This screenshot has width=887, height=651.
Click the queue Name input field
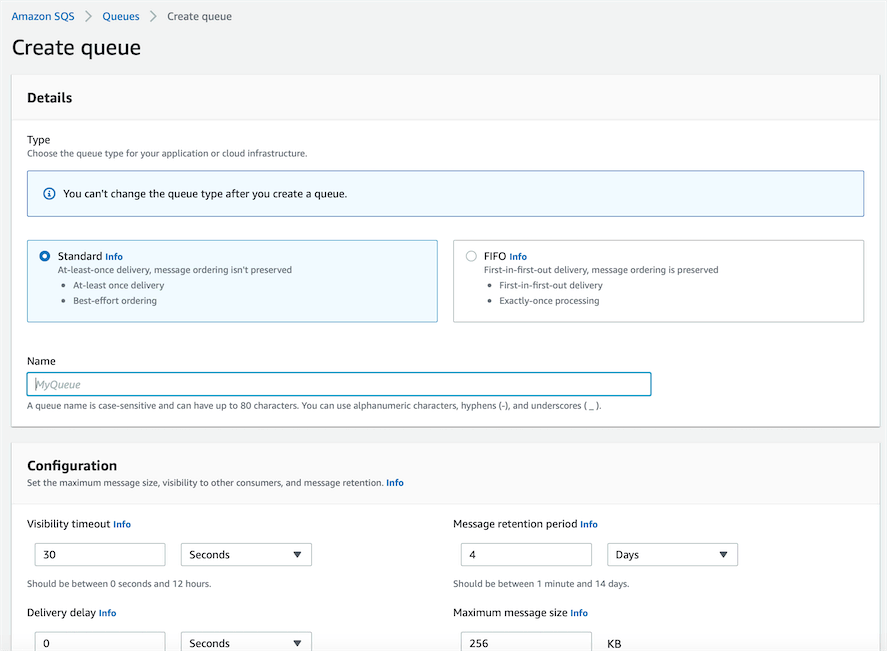tap(339, 384)
